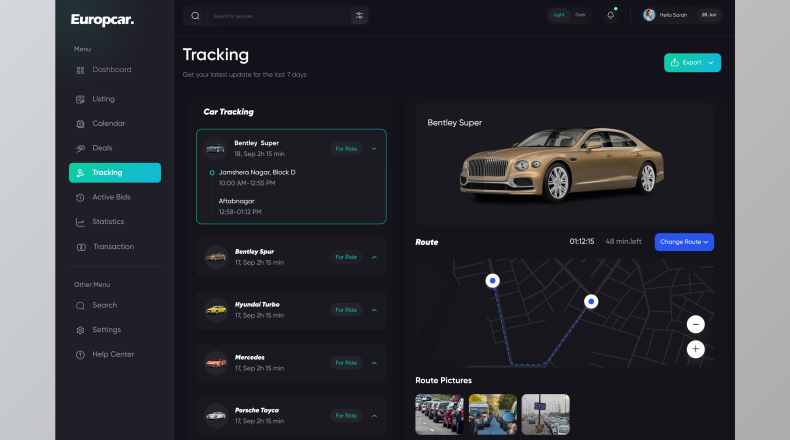Viewport: 790px width, 440px height.
Task: Open Dashboard from the sidebar menu
Action: coord(111,70)
